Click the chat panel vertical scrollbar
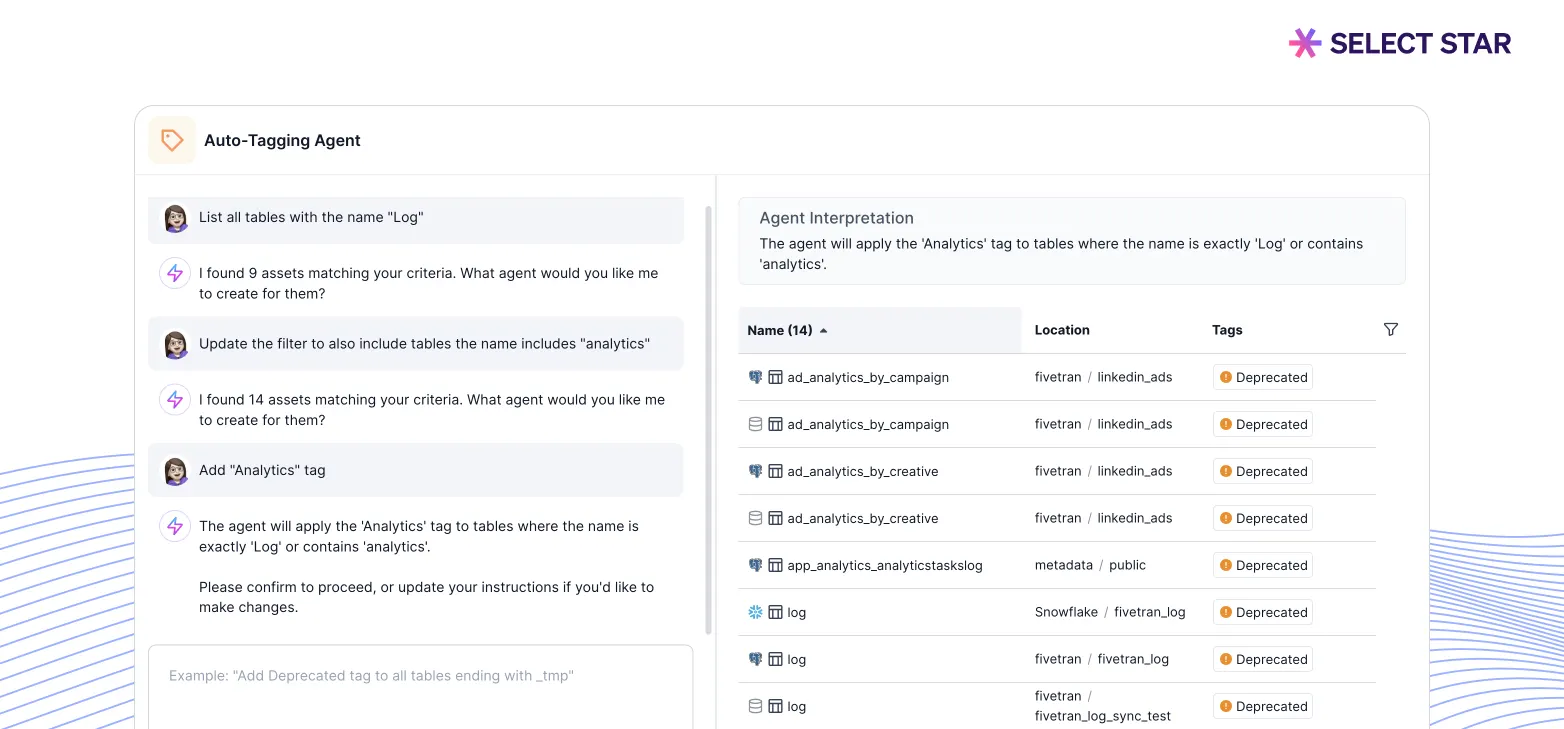The width and height of the screenshot is (1564, 729). click(x=709, y=420)
